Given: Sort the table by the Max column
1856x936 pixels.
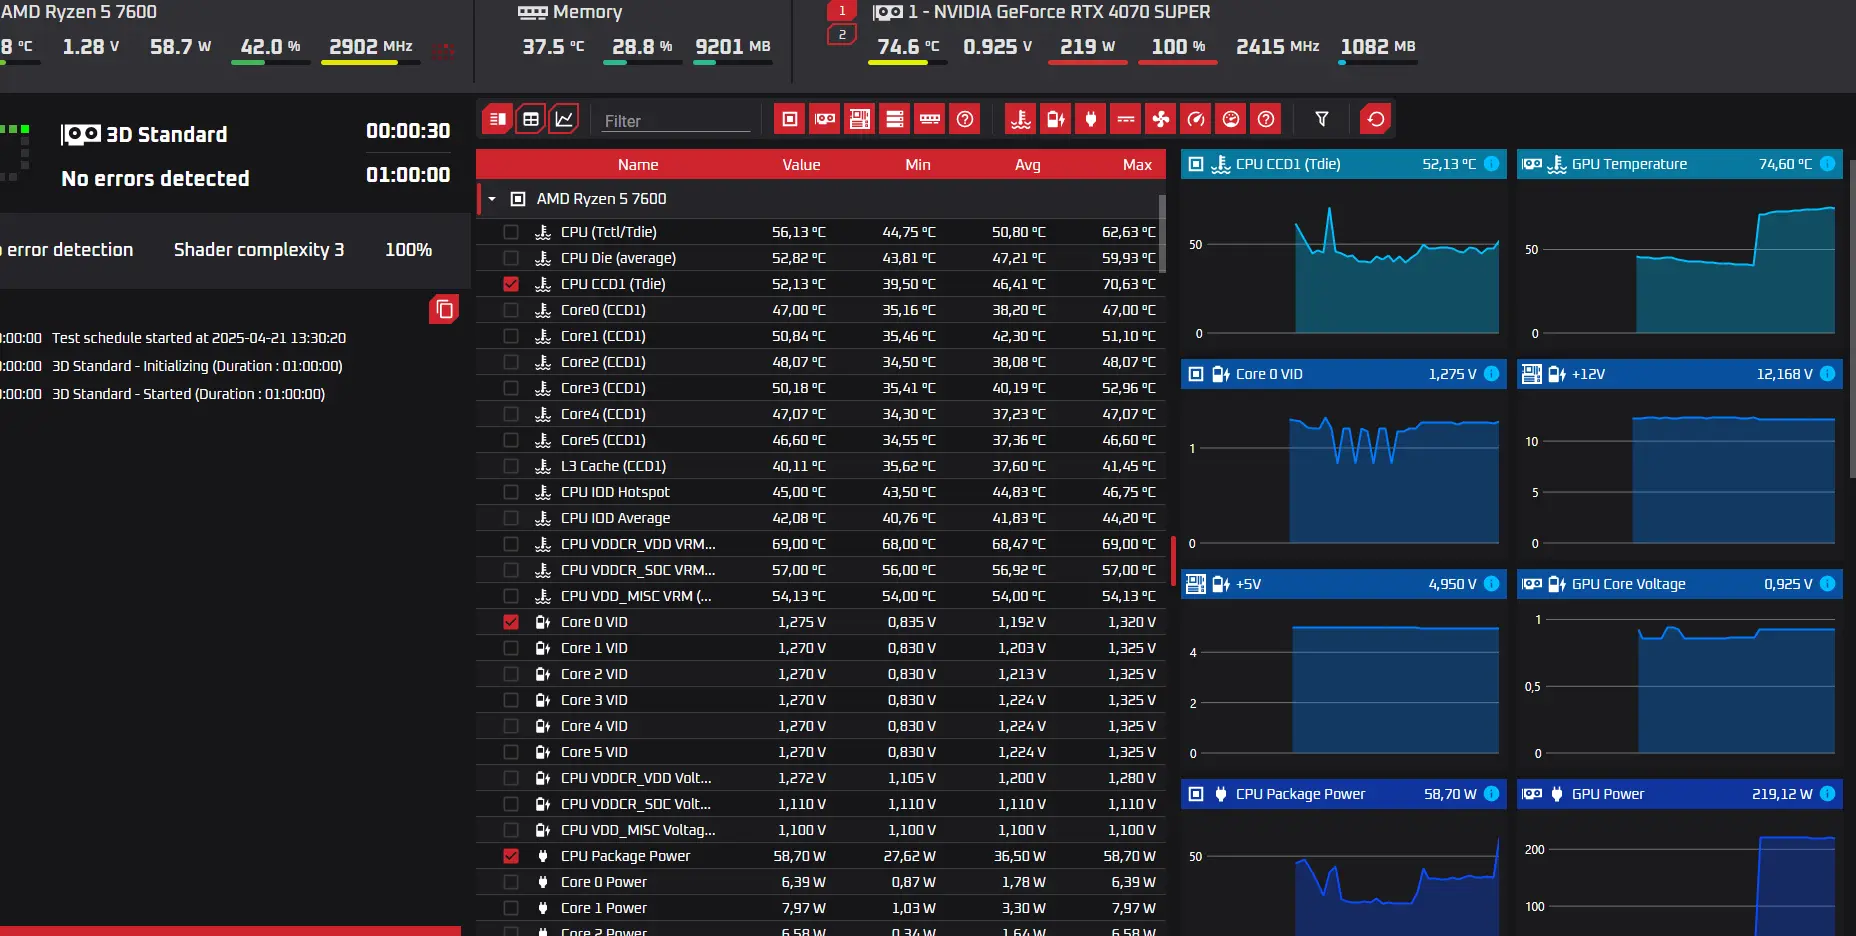Looking at the screenshot, I should 1137,165.
